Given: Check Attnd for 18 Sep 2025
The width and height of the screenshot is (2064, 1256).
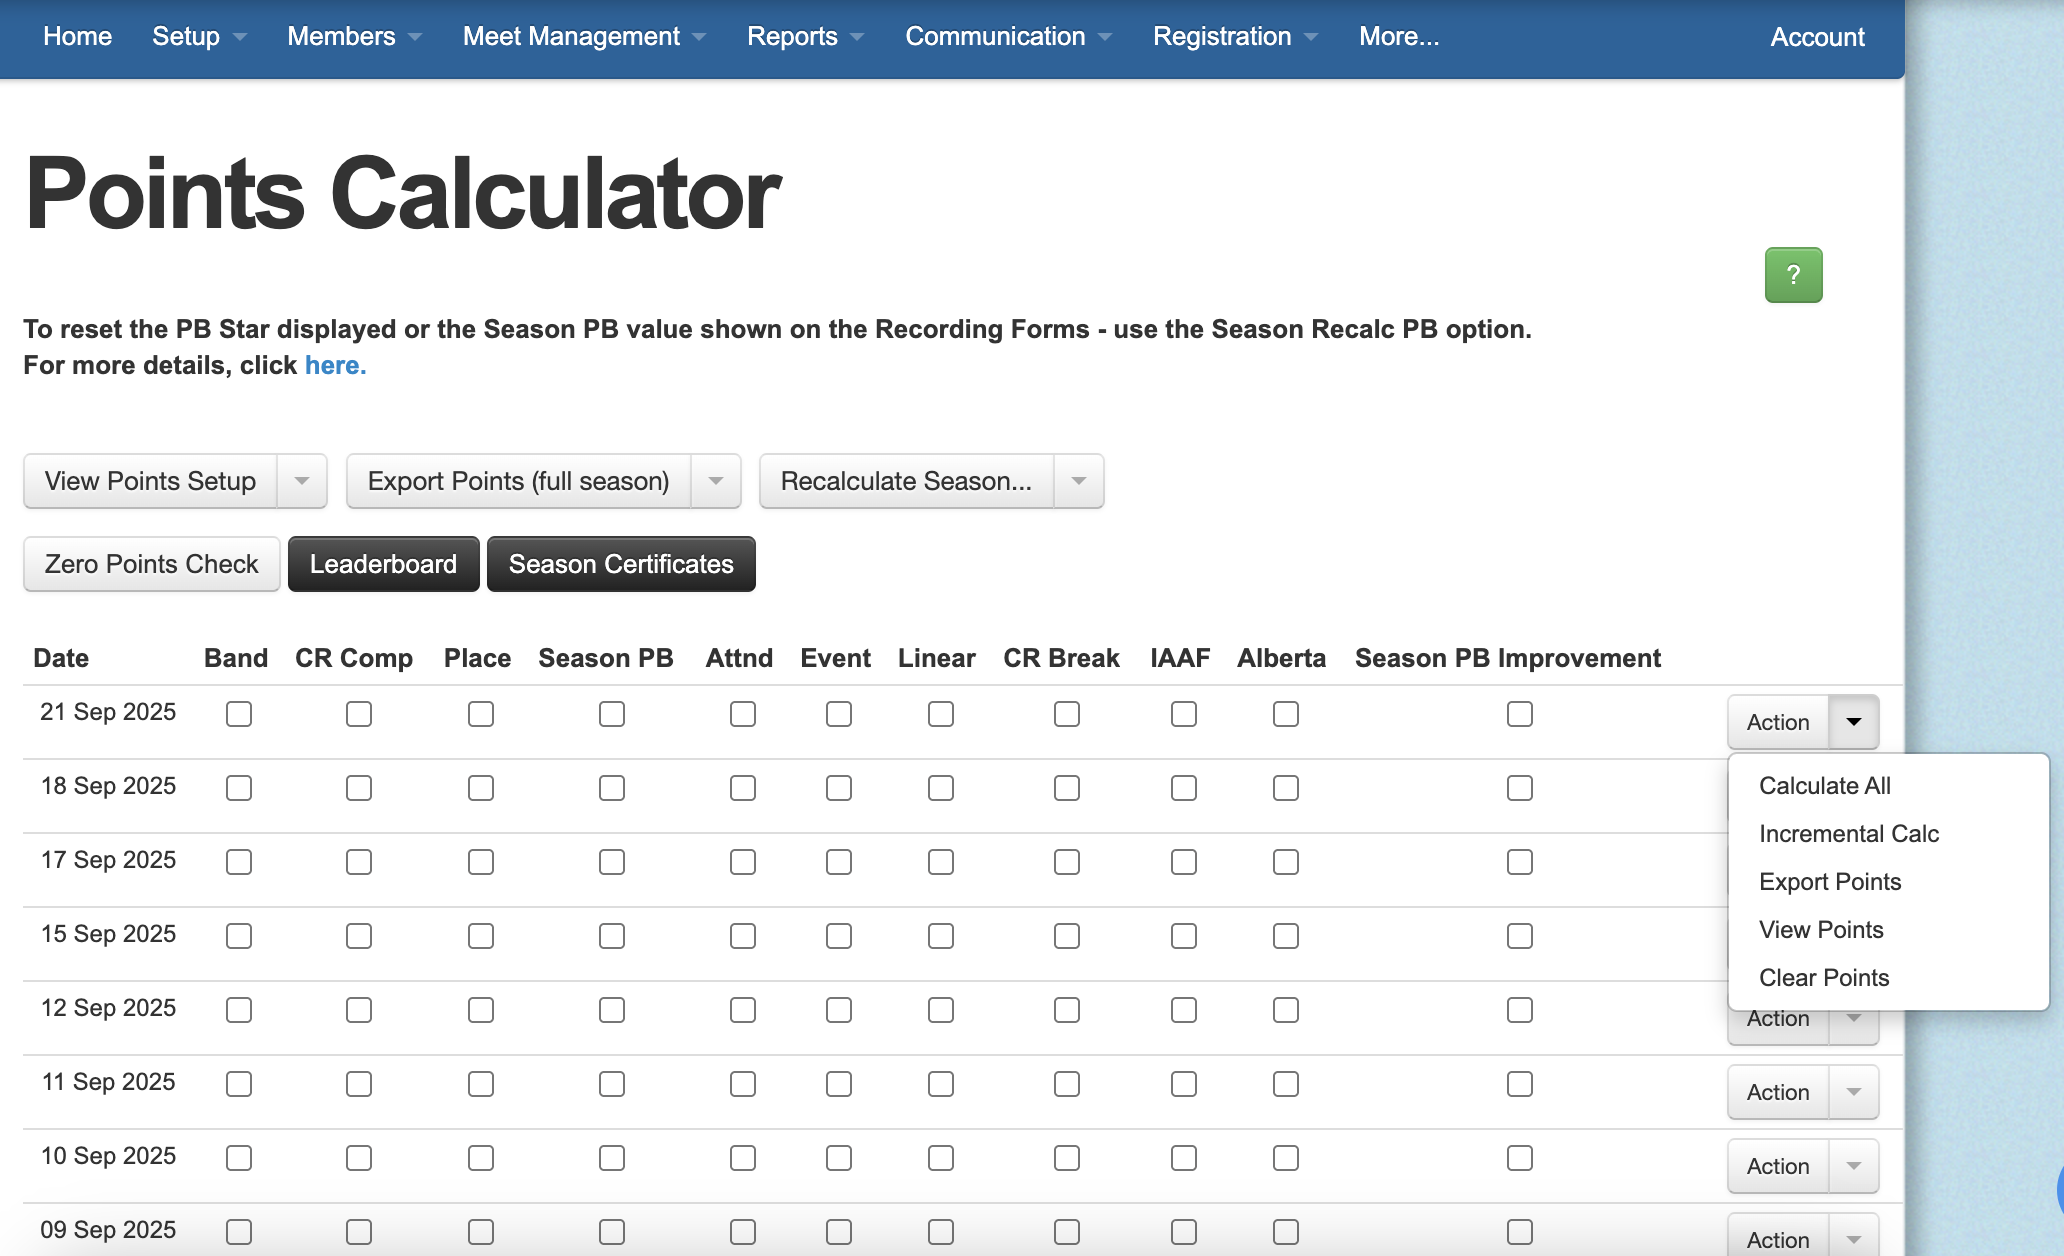Looking at the screenshot, I should pos(743,788).
